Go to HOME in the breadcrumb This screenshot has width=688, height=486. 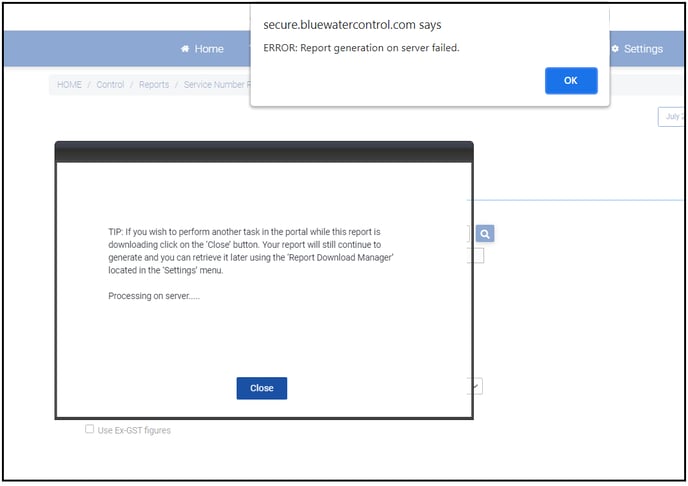pyautogui.click(x=70, y=85)
